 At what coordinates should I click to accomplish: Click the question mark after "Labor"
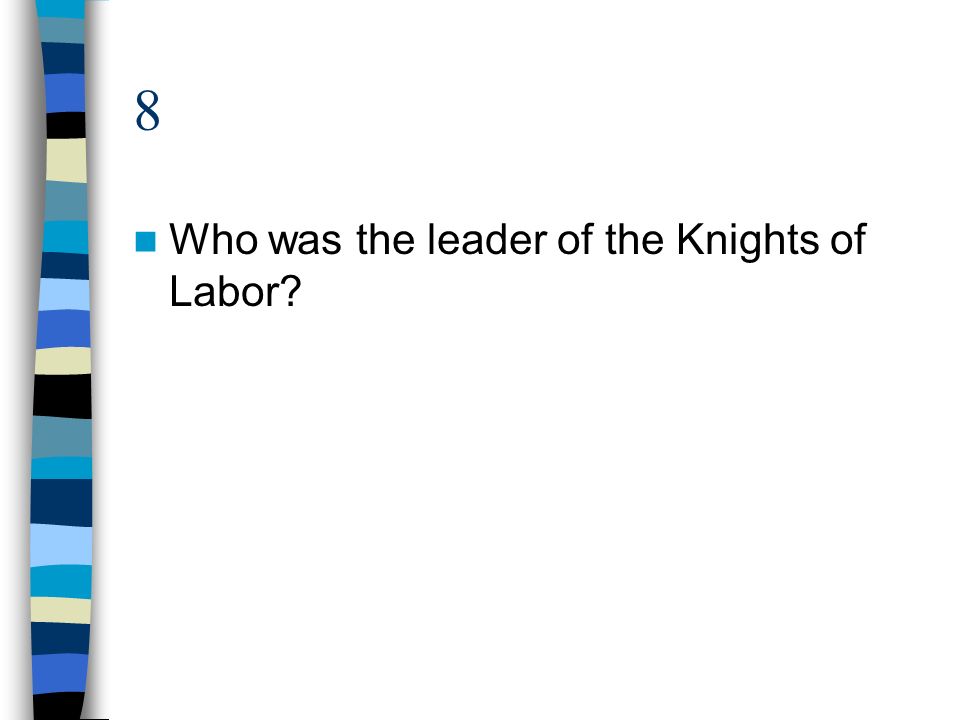(292, 291)
